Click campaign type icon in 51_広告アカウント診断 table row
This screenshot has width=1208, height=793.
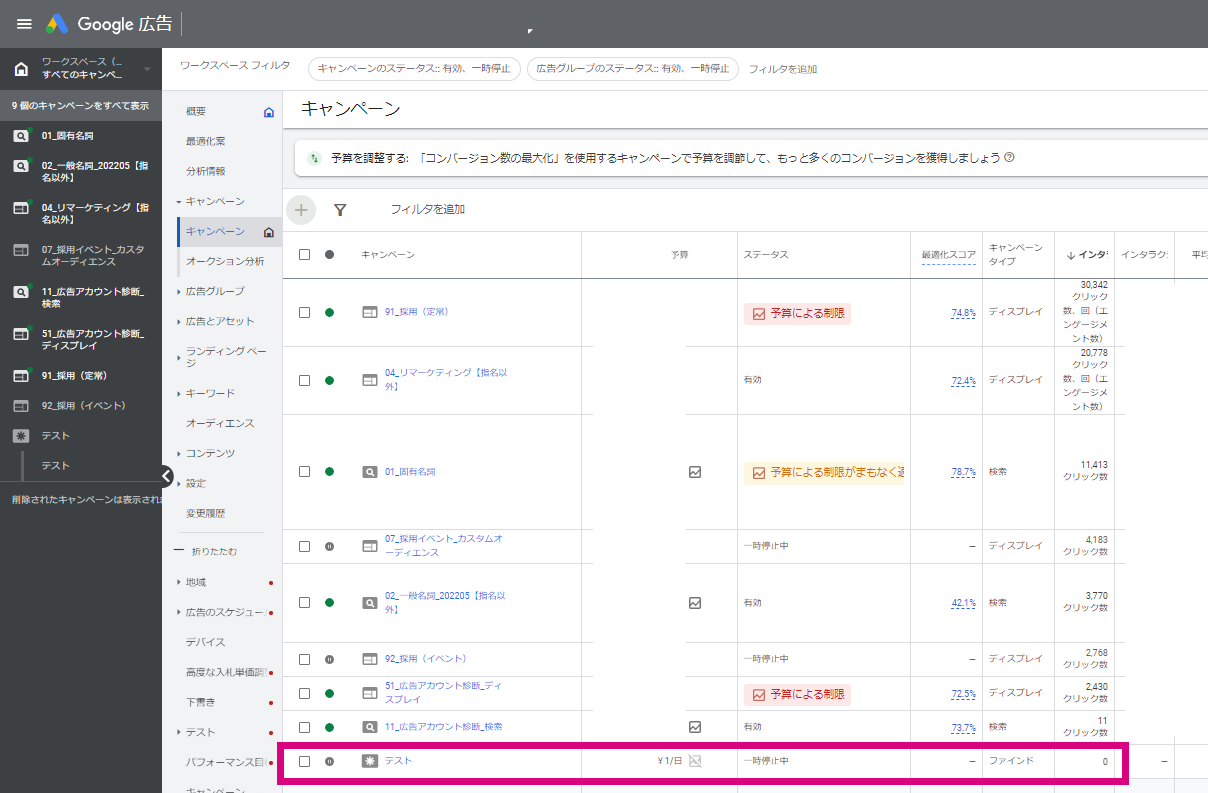369,693
